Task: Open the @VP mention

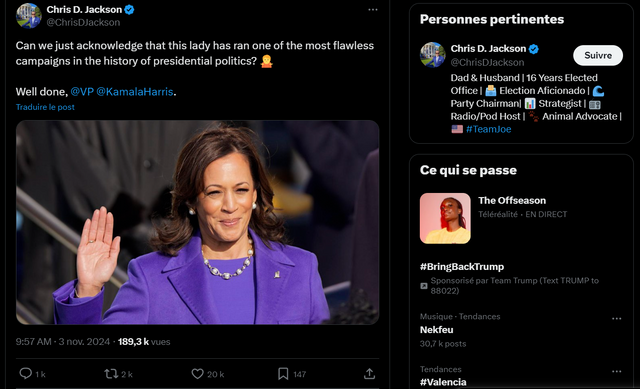Action: [x=82, y=91]
